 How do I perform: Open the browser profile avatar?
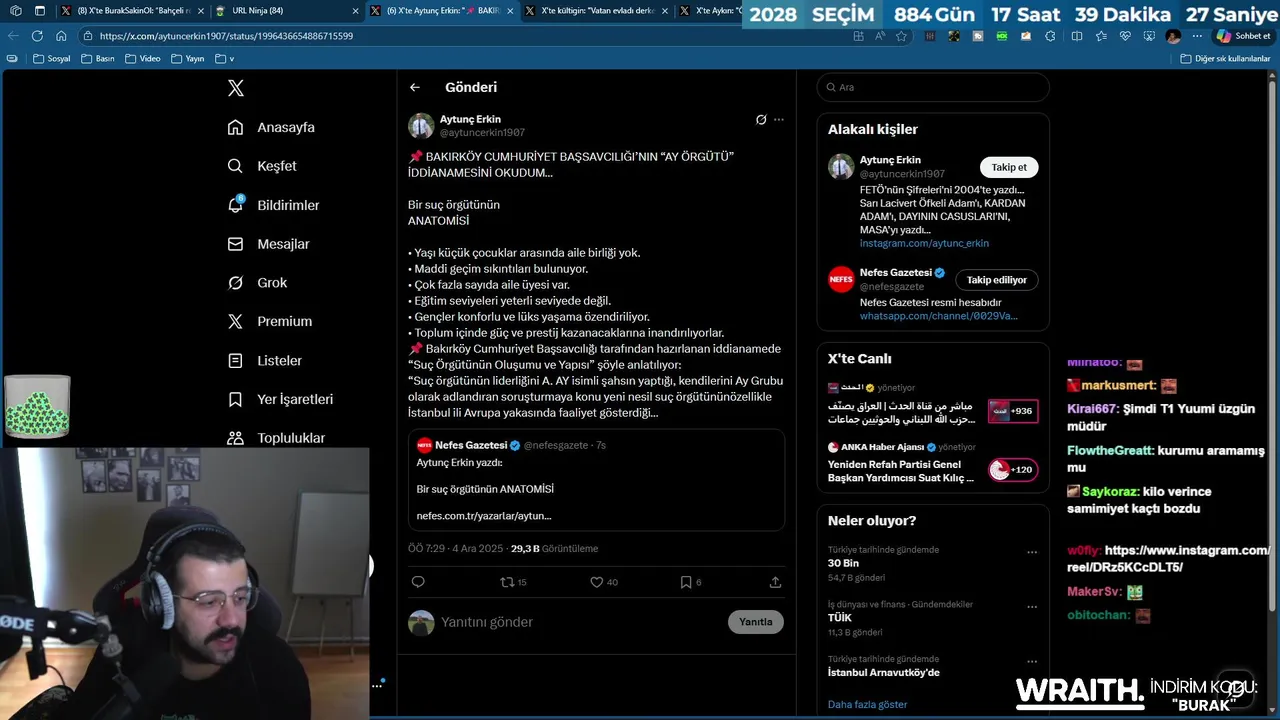(x=1173, y=36)
